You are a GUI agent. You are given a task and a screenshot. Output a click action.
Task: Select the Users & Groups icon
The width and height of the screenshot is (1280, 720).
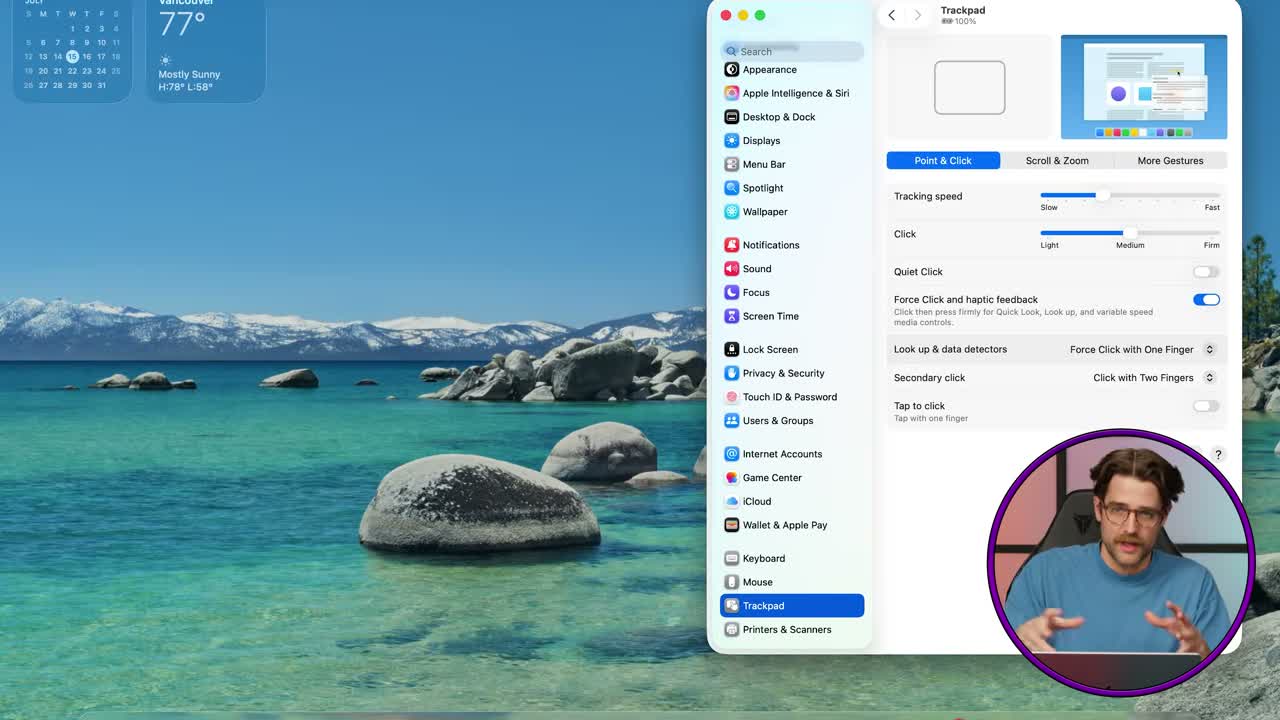point(732,421)
